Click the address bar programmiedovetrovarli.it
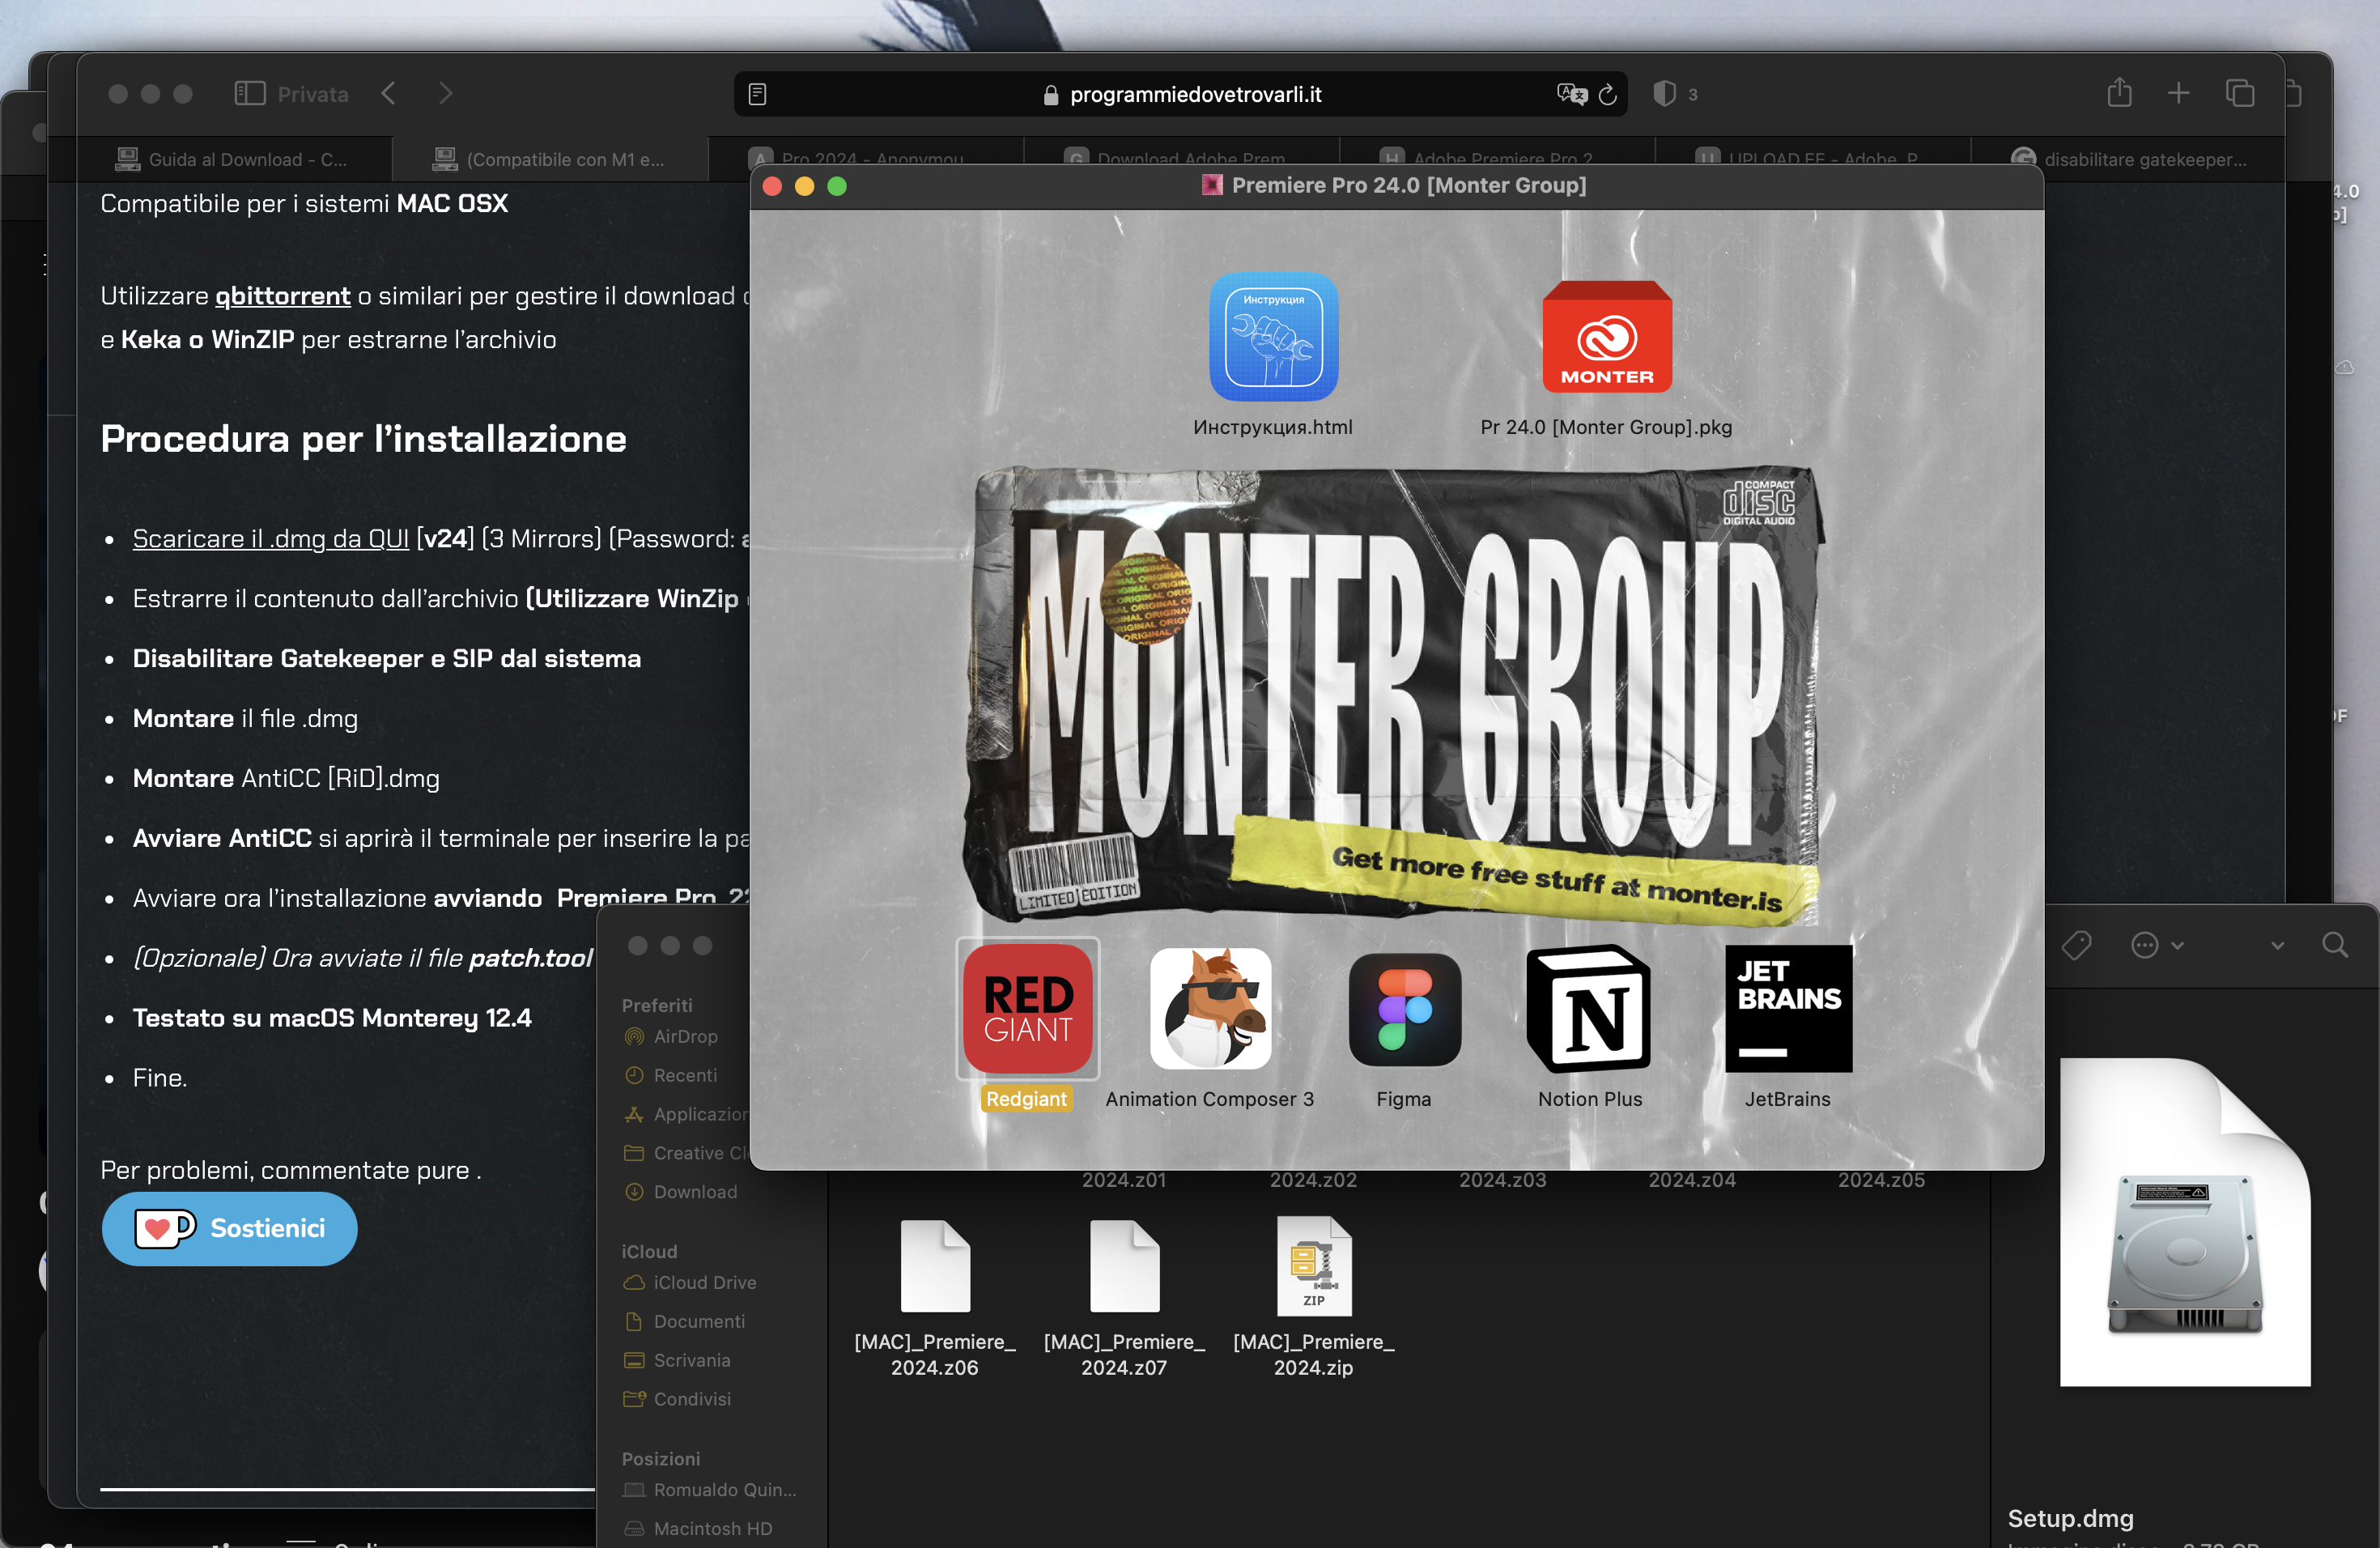Image resolution: width=2380 pixels, height=1548 pixels. pos(1180,94)
